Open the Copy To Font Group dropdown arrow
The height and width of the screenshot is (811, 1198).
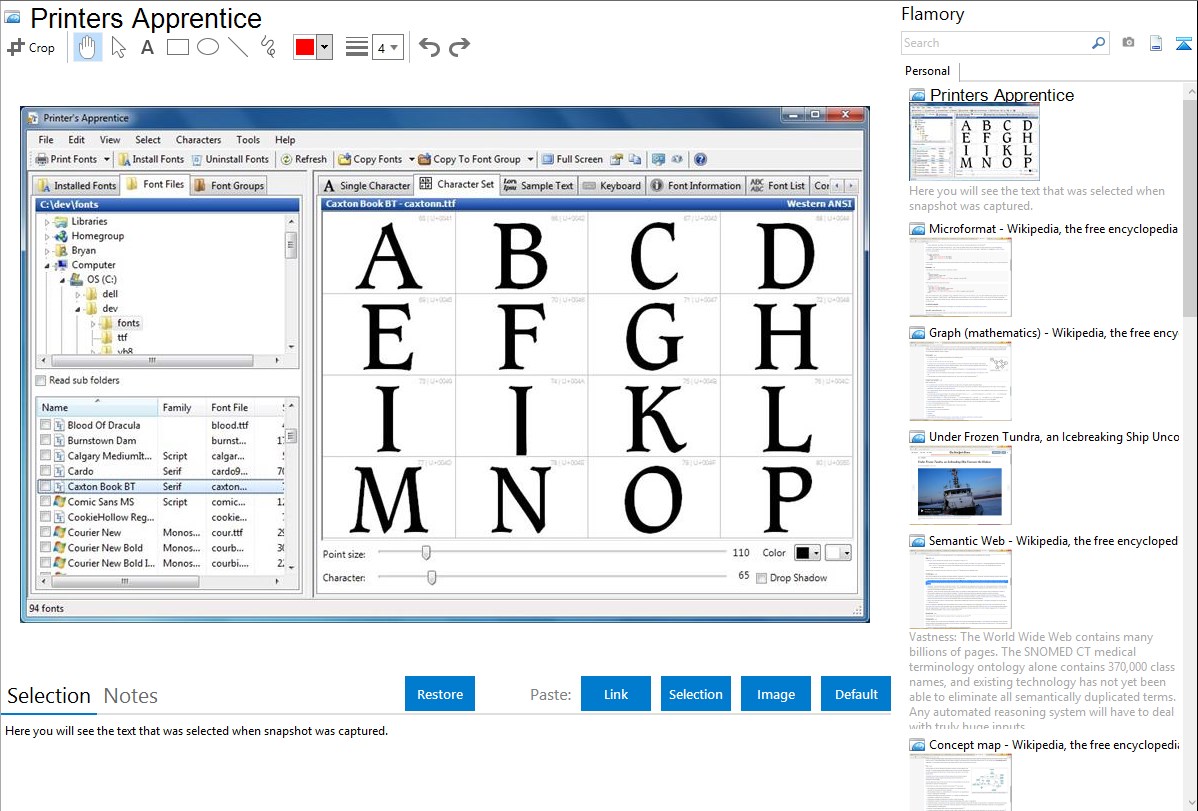530,159
